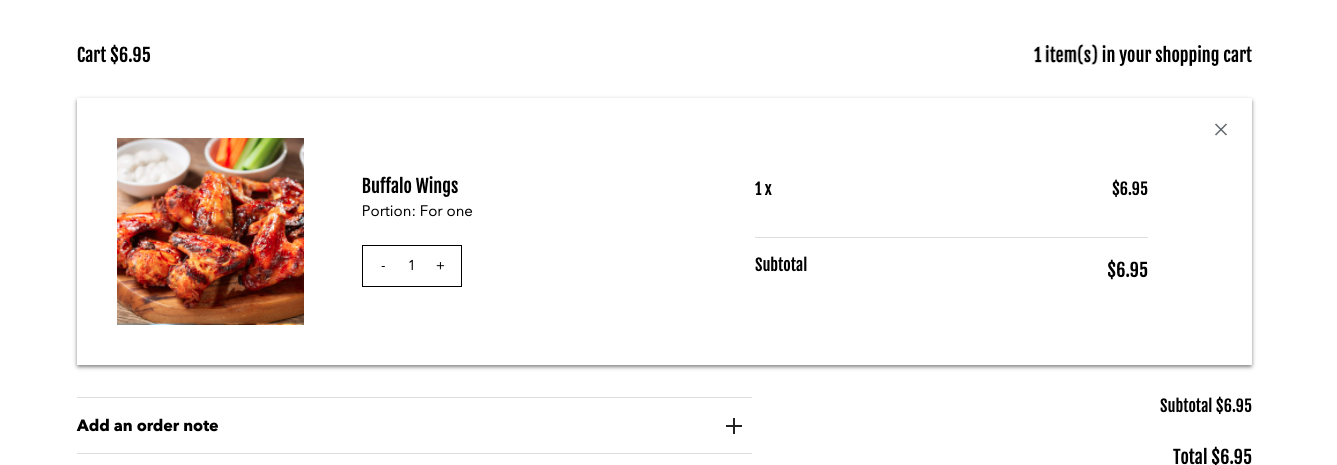Increase quantity with the plus button
This screenshot has height=465, width=1337.
click(440, 266)
